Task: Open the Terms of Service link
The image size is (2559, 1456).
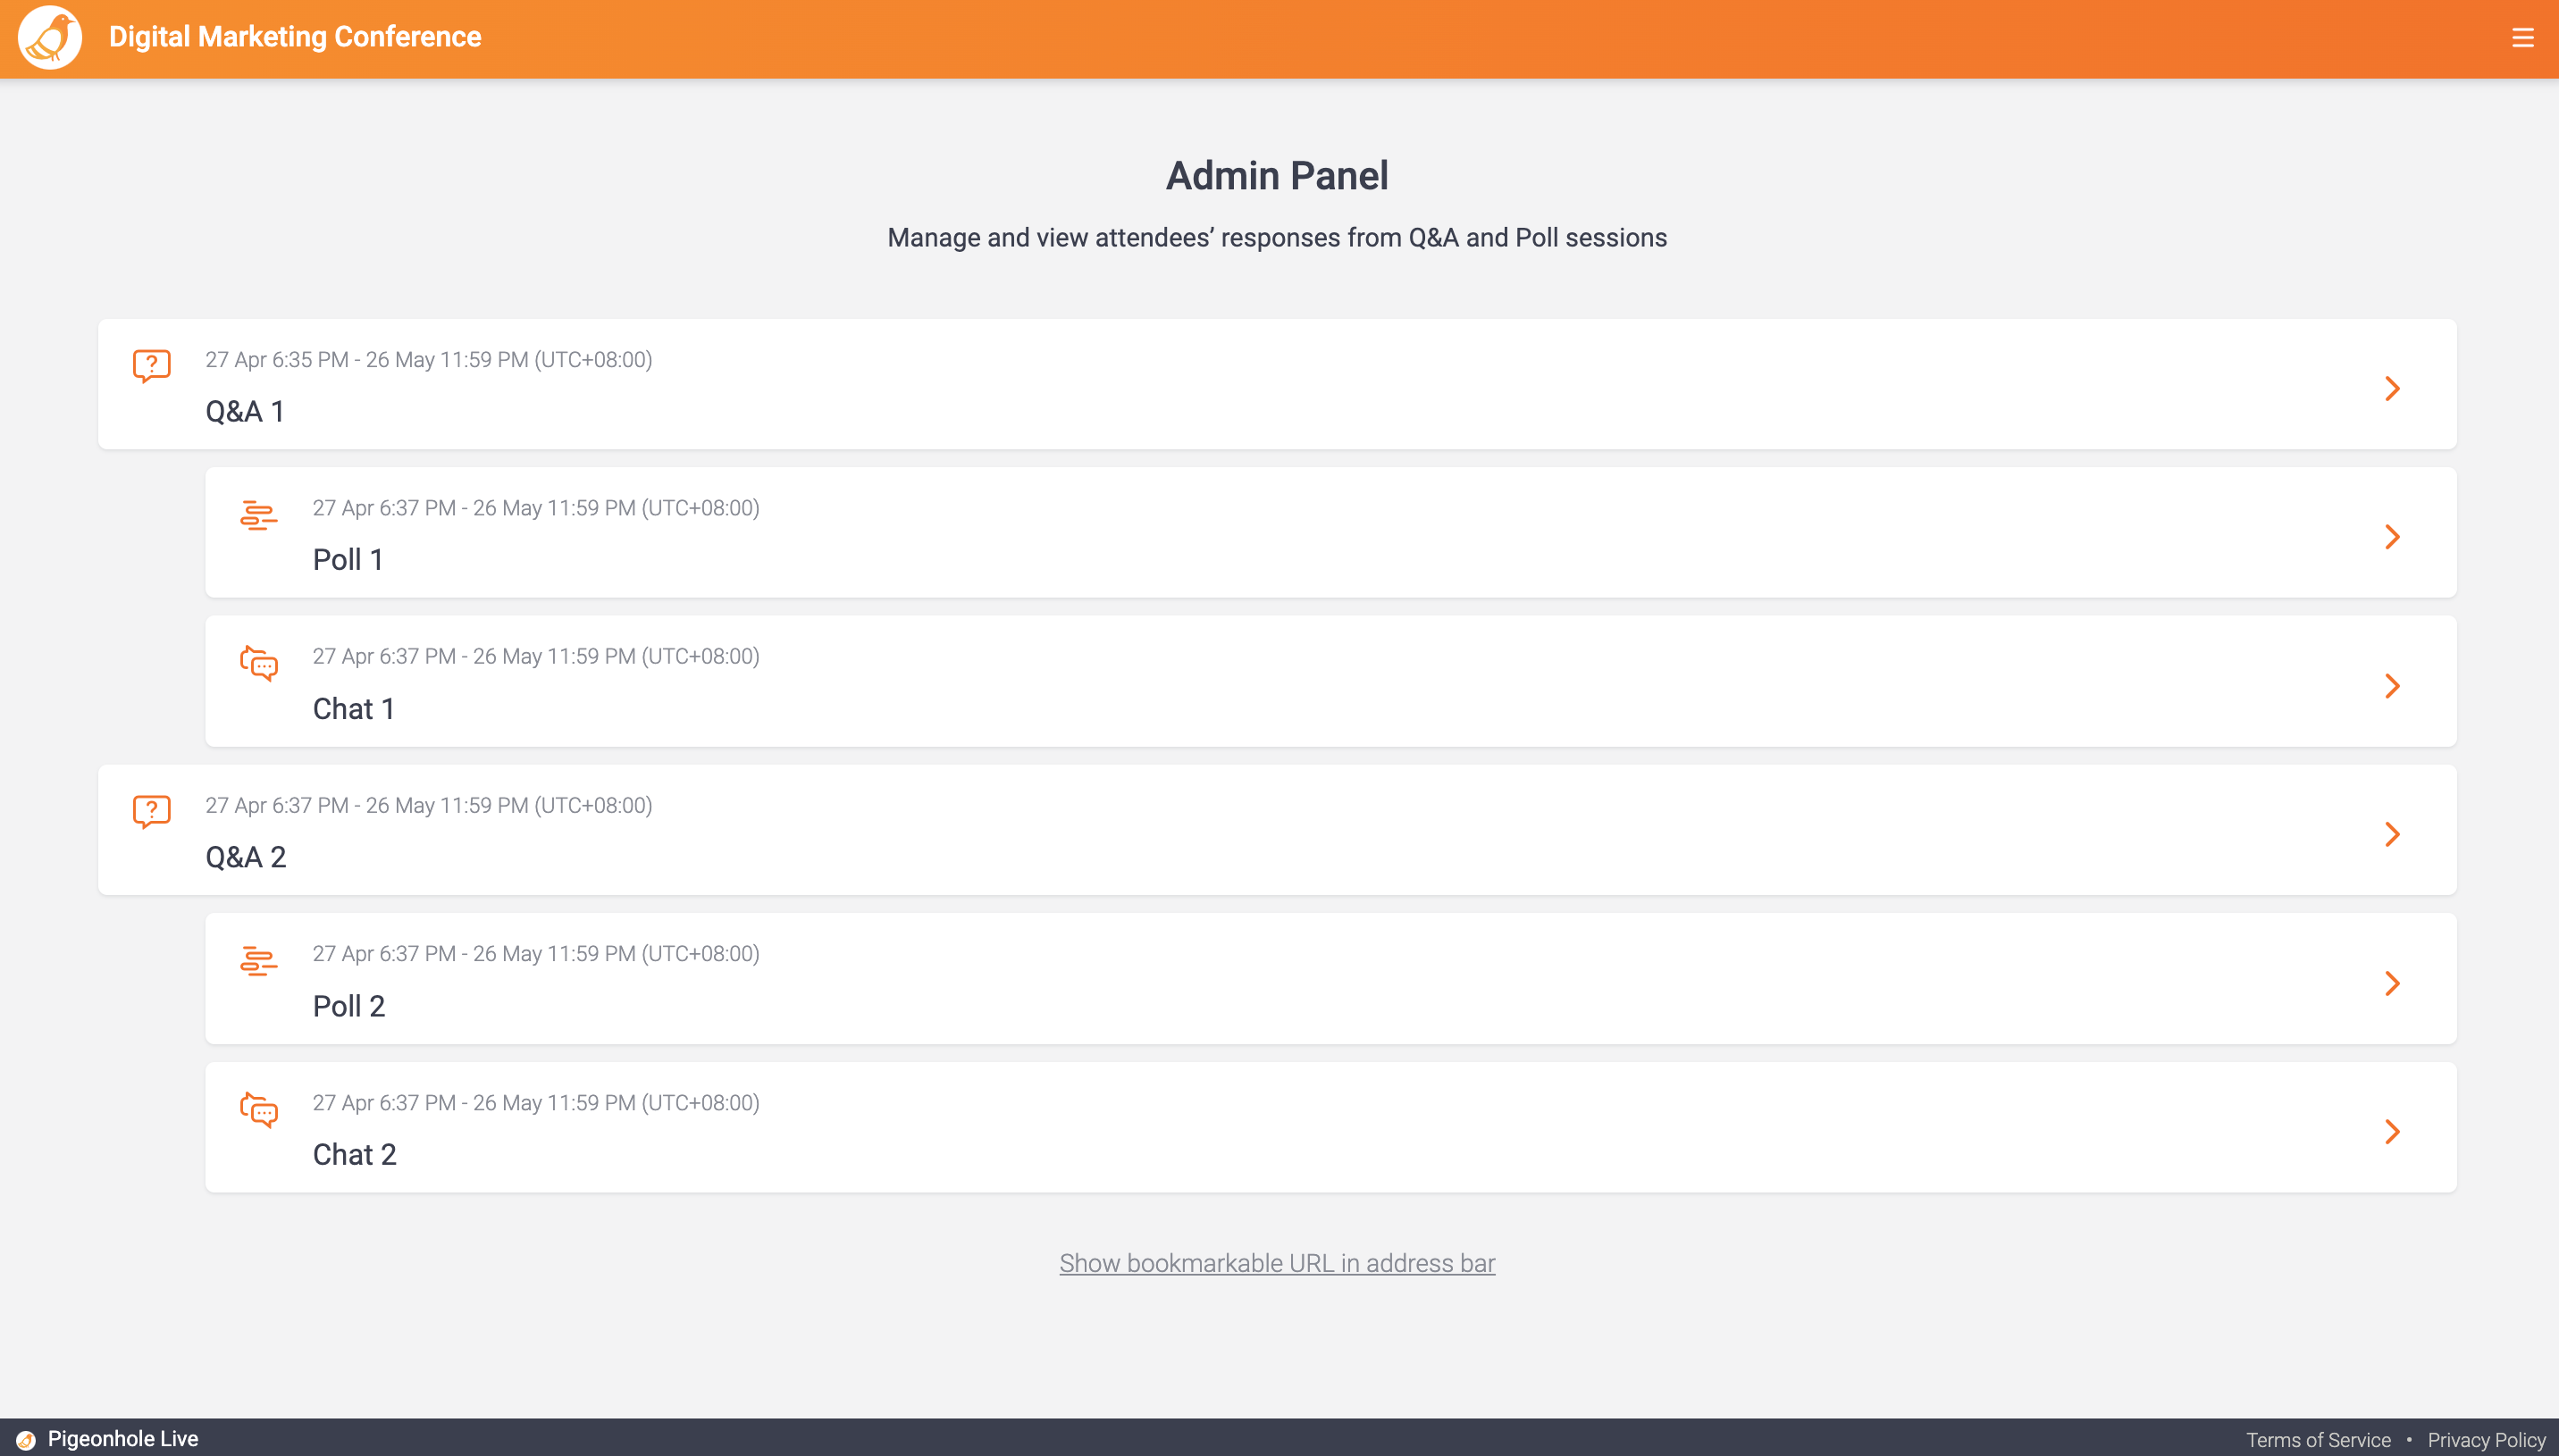Action: click(x=2318, y=1440)
